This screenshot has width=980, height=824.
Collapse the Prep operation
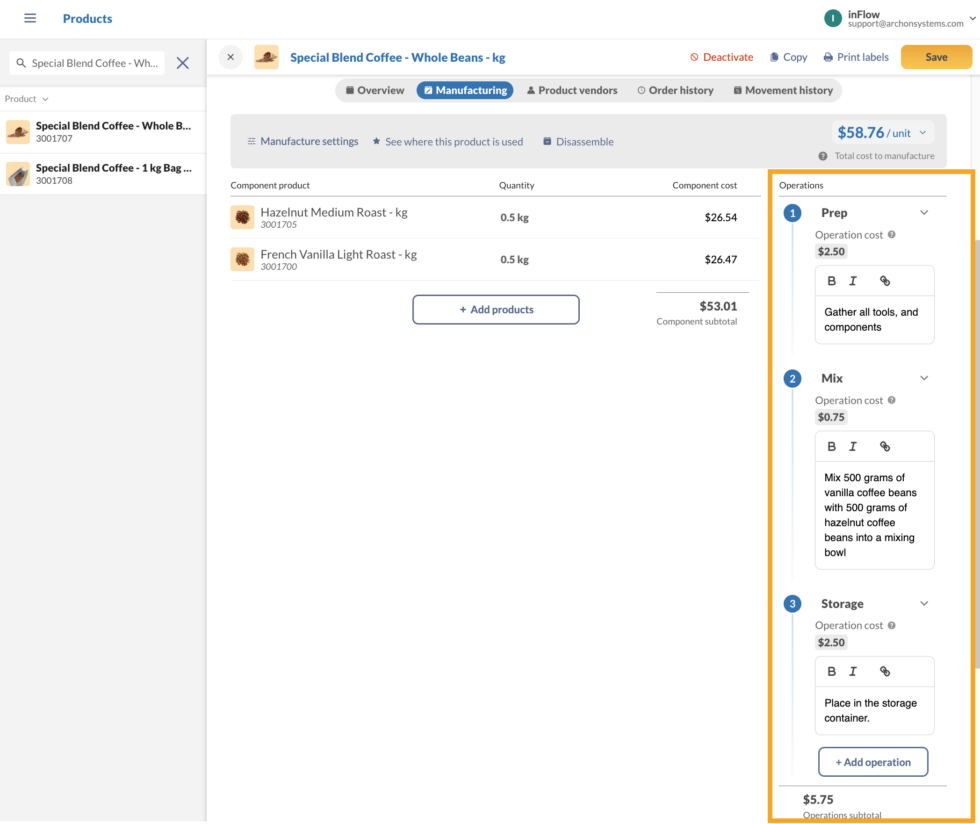[924, 212]
